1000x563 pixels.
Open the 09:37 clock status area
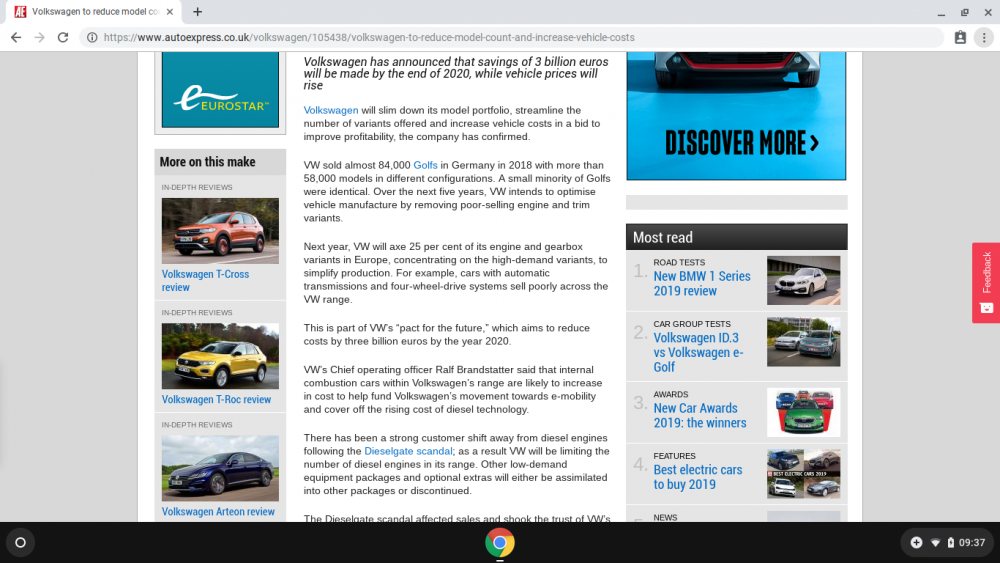(972, 543)
